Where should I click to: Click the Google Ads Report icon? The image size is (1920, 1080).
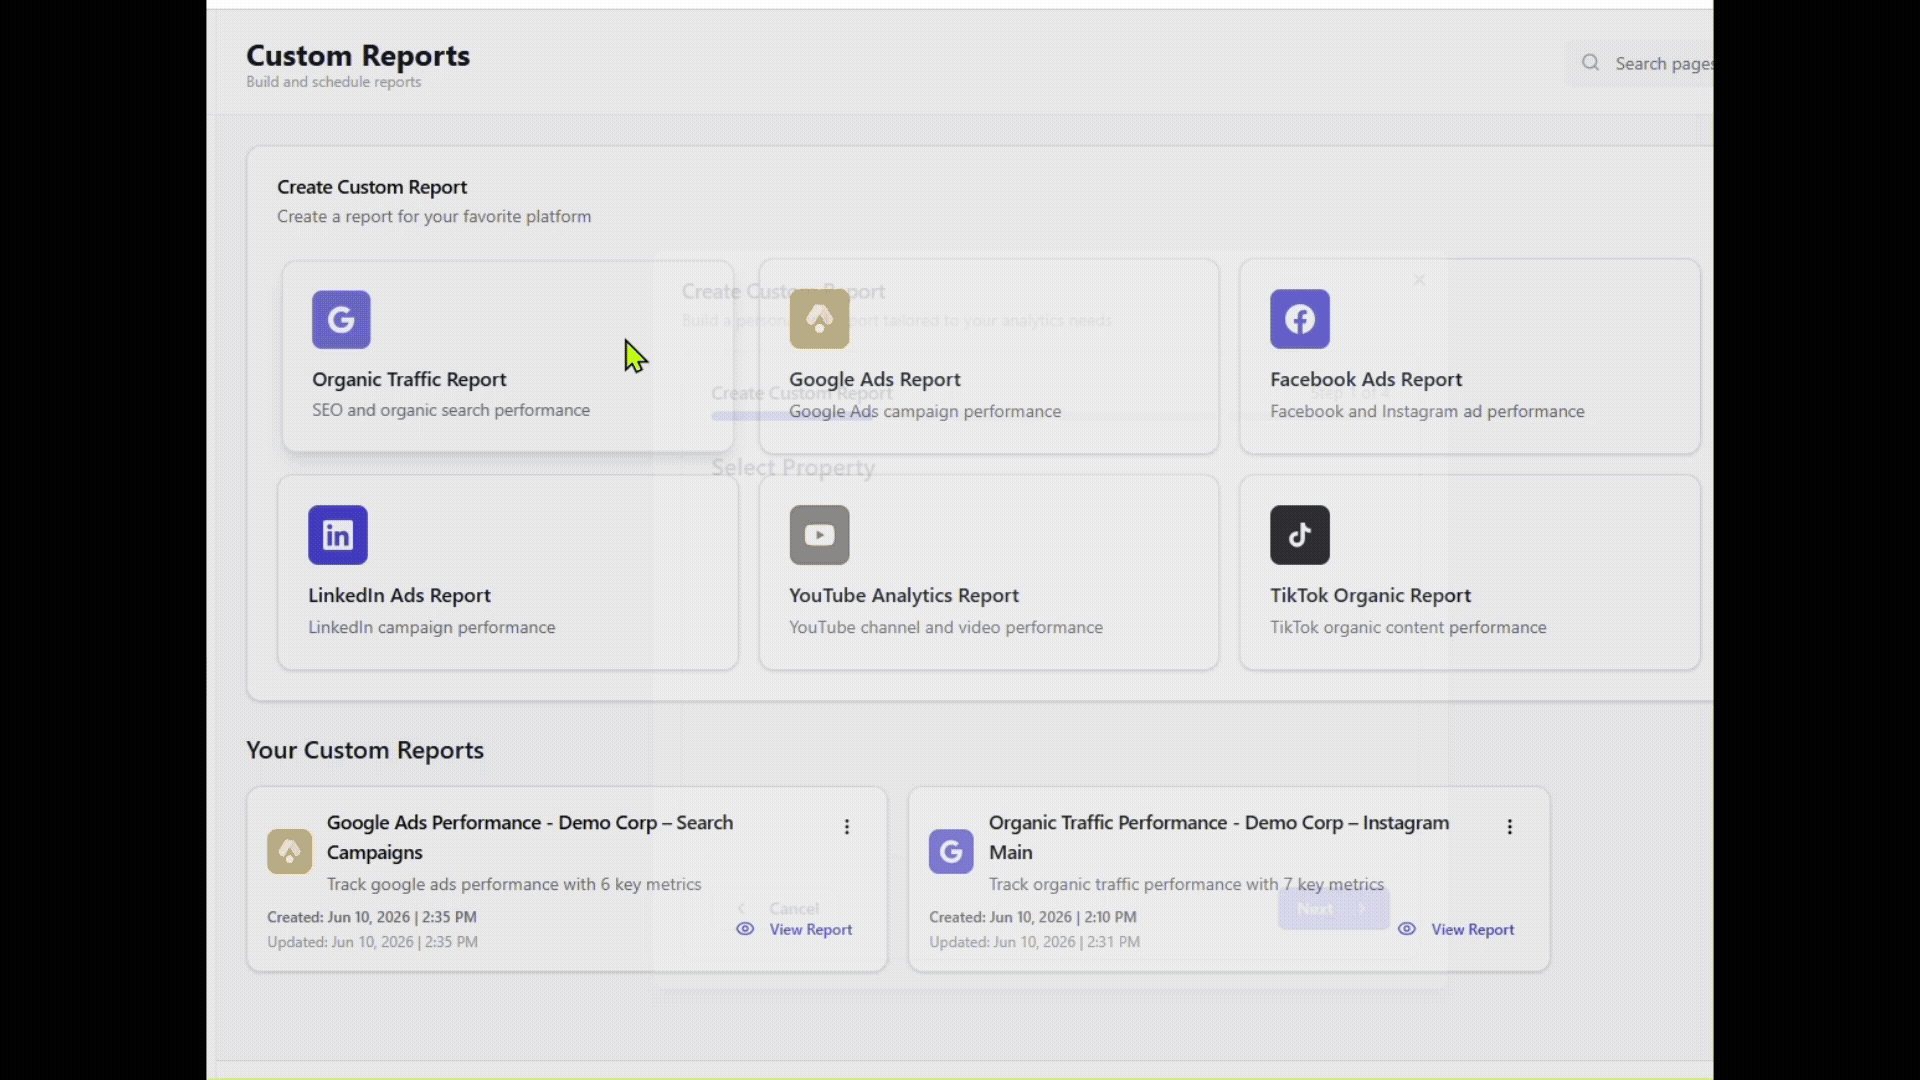(x=819, y=319)
